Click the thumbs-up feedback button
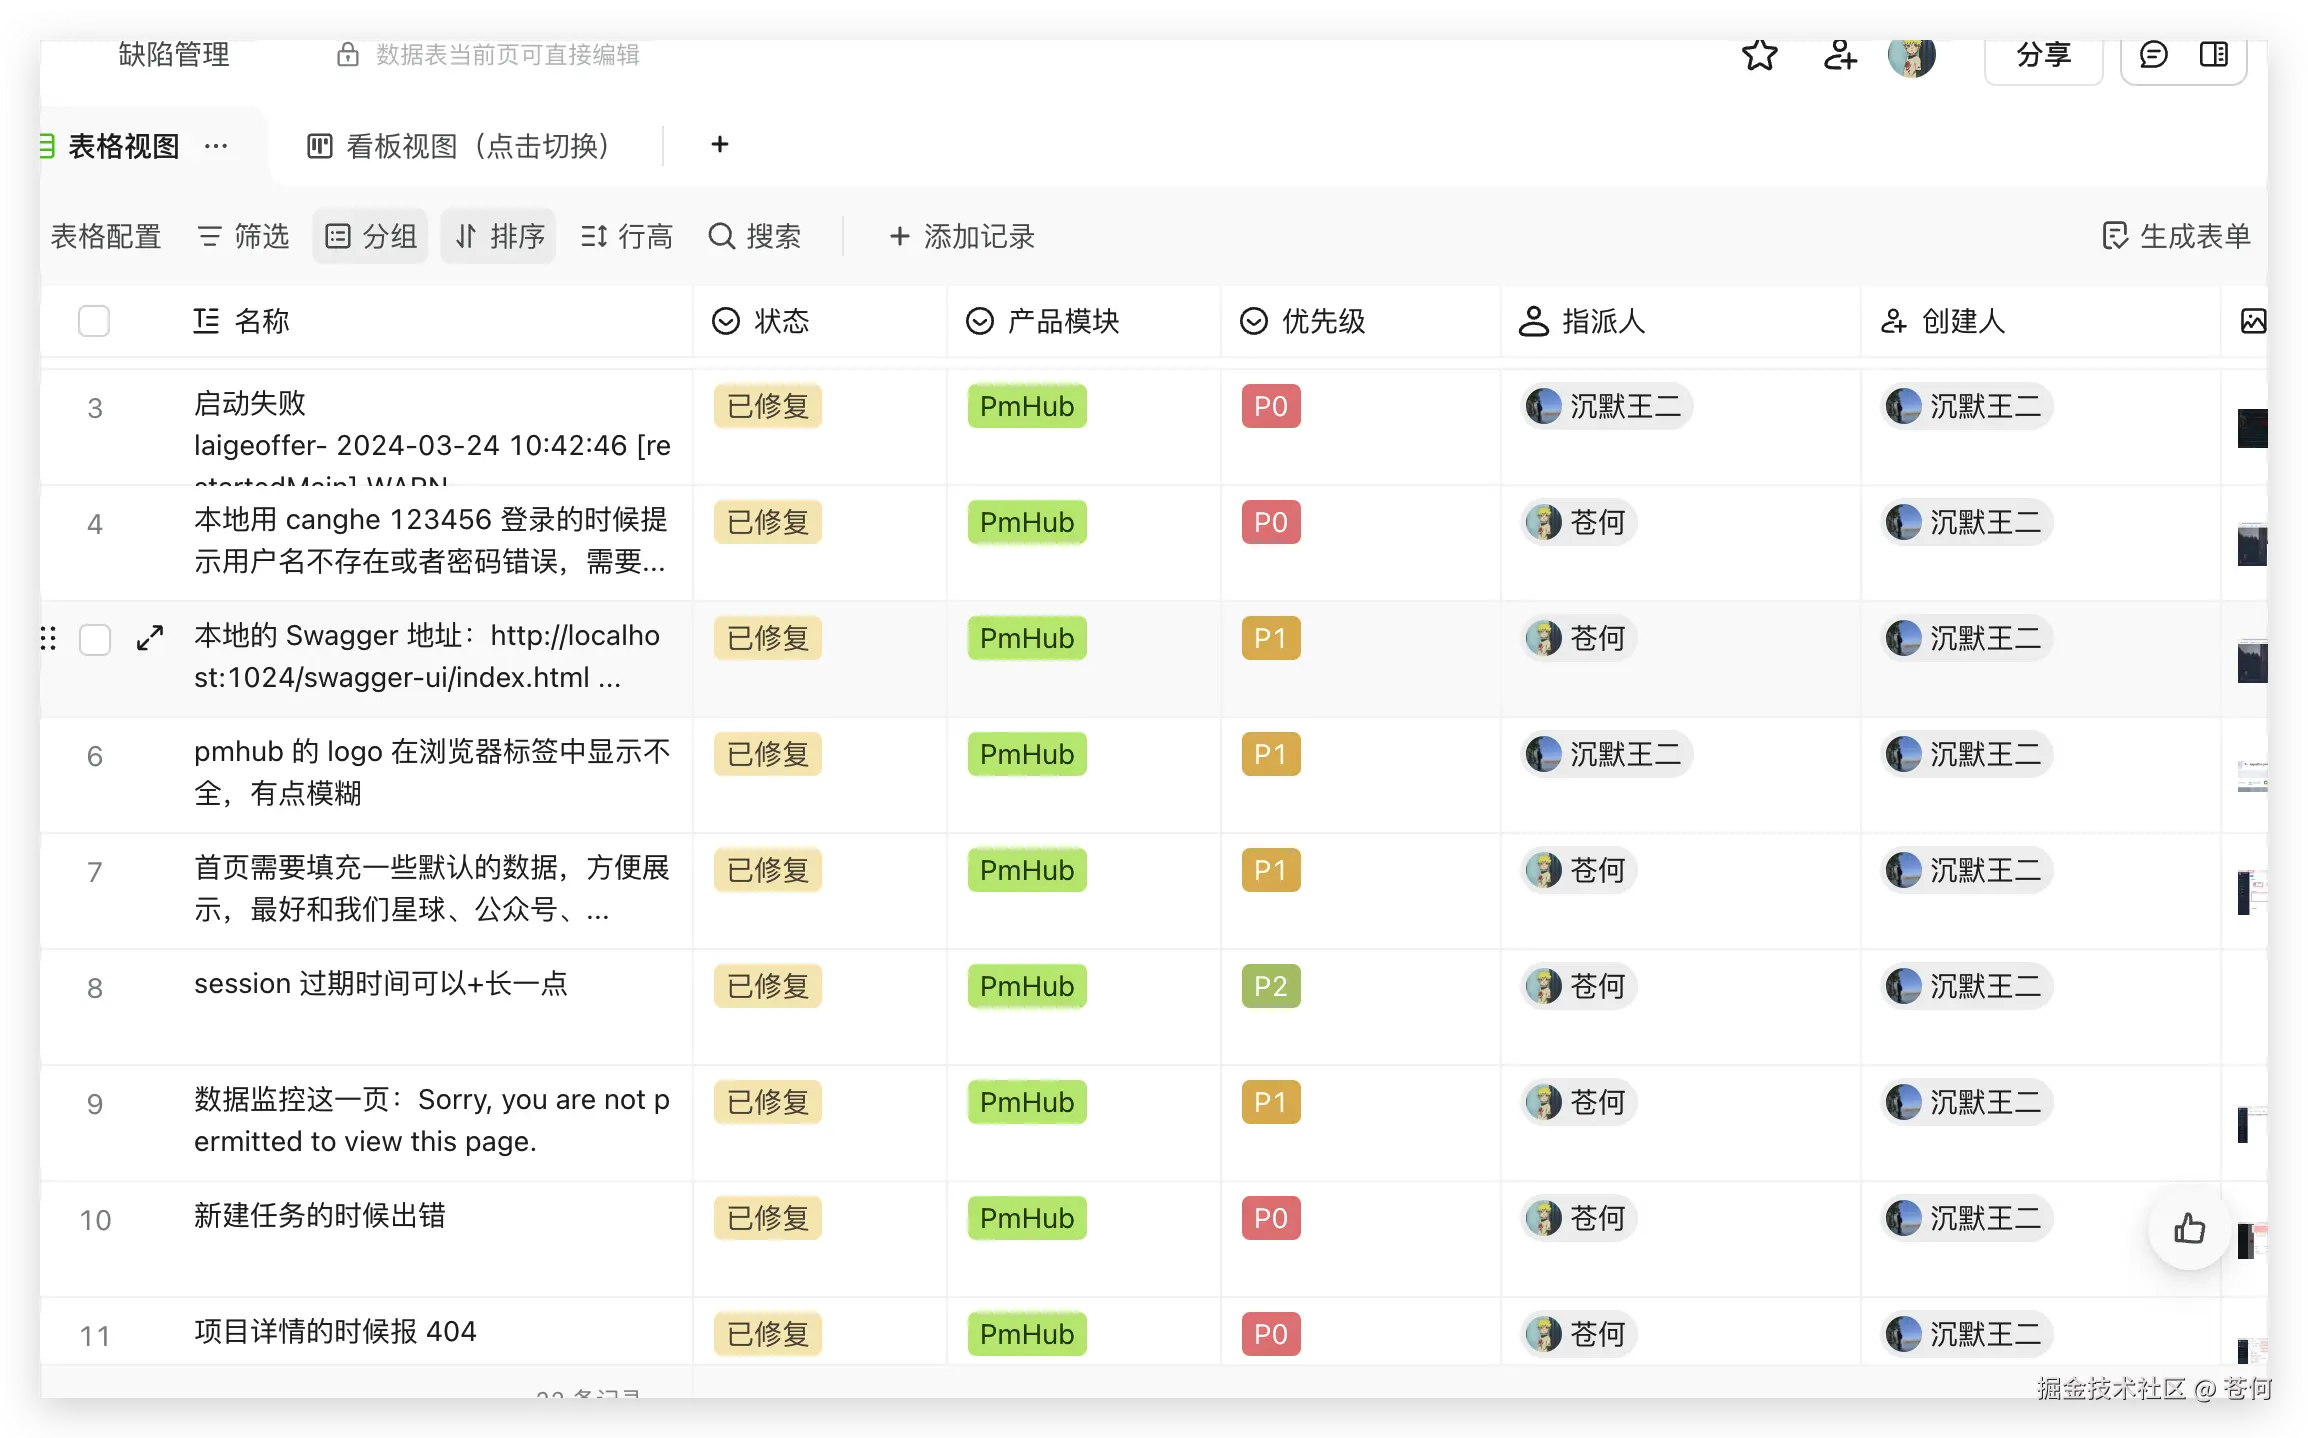This screenshot has height=1438, width=2308. tap(2189, 1228)
